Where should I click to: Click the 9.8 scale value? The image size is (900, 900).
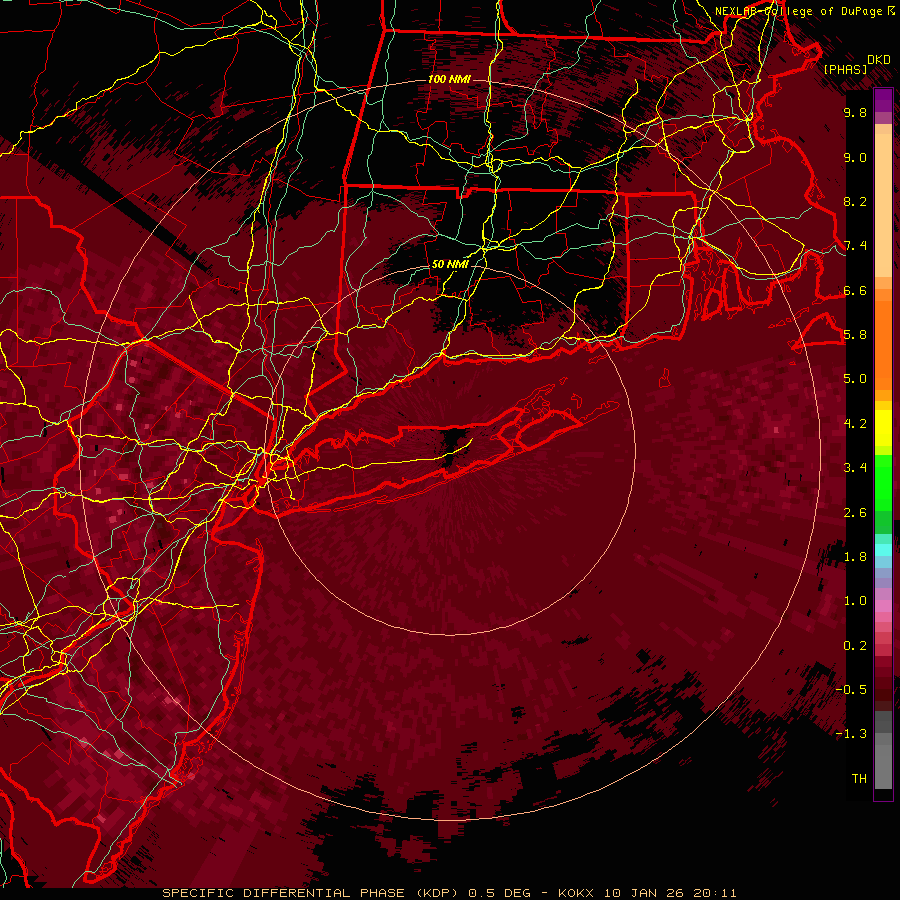coord(855,112)
